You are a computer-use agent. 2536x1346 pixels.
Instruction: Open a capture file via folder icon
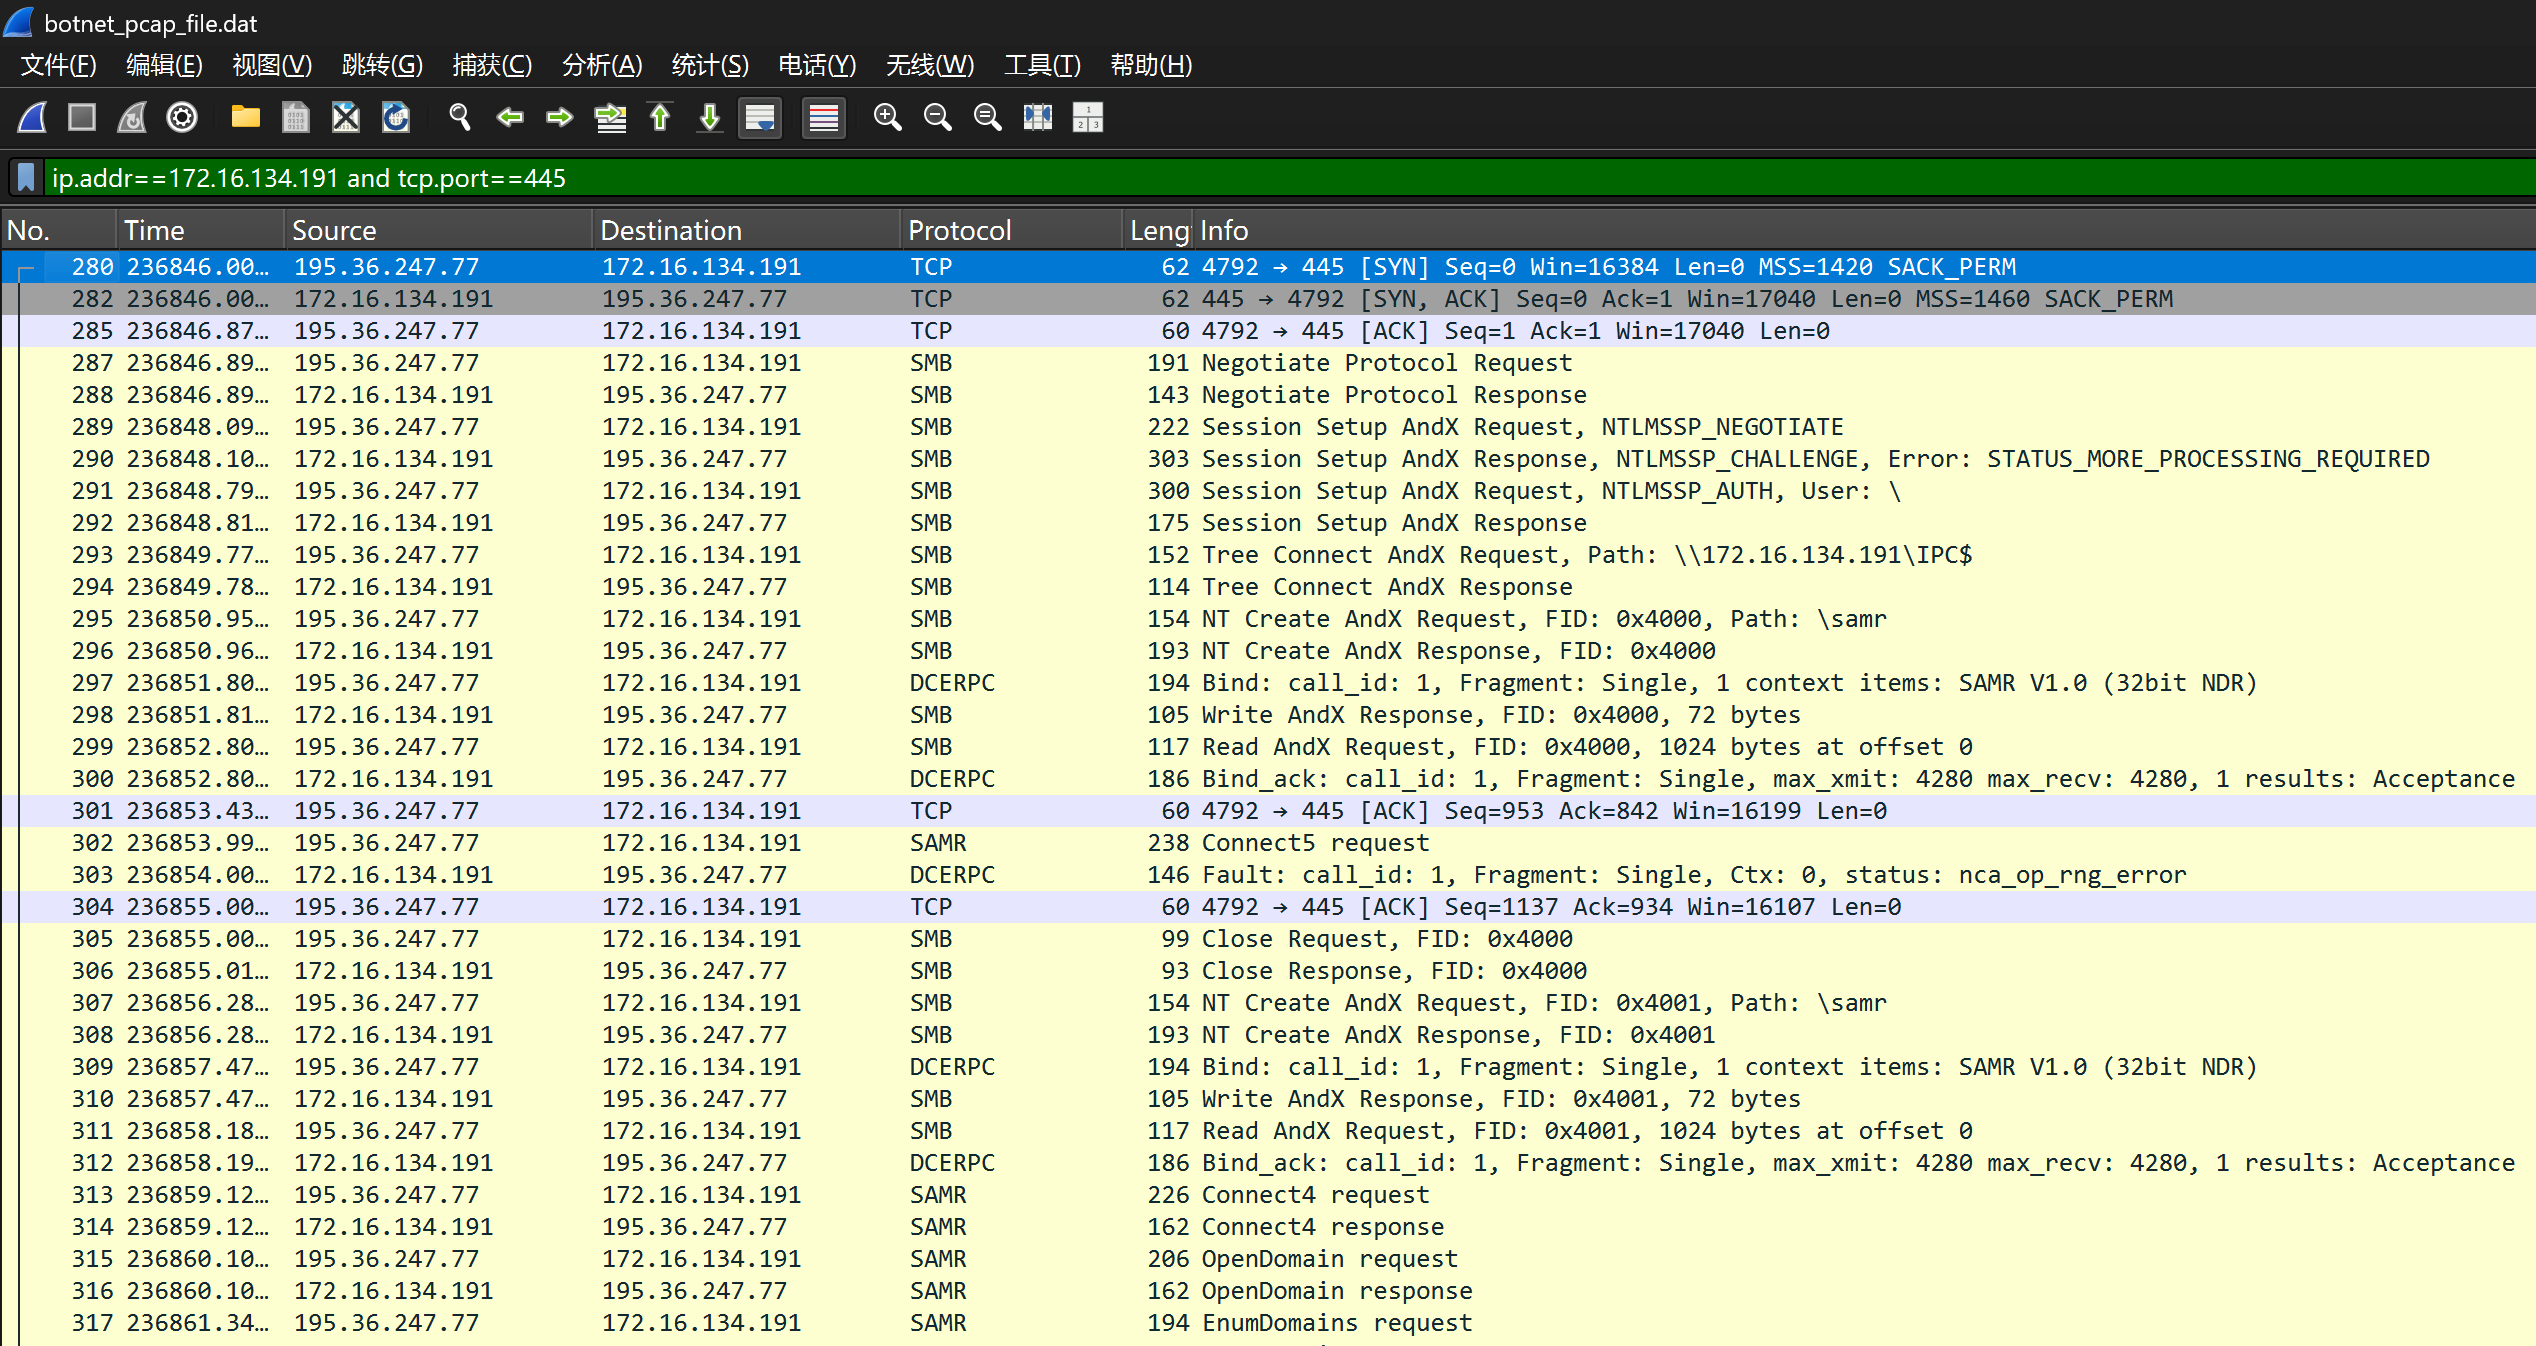tap(245, 118)
